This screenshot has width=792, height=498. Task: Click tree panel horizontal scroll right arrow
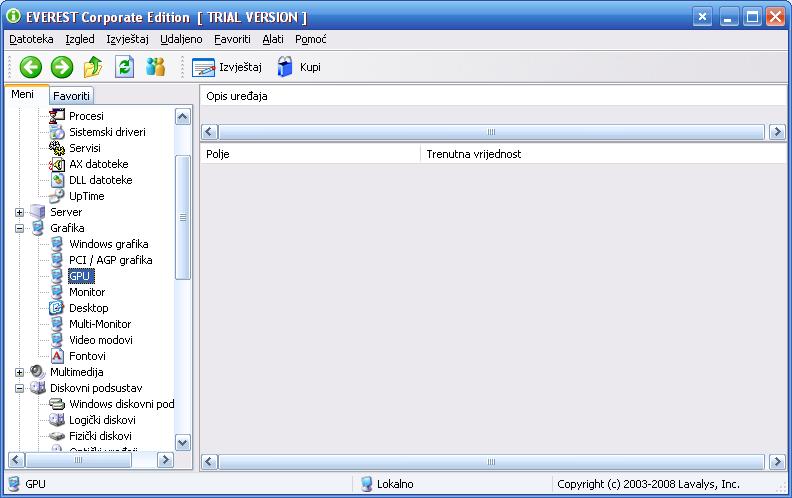point(165,460)
